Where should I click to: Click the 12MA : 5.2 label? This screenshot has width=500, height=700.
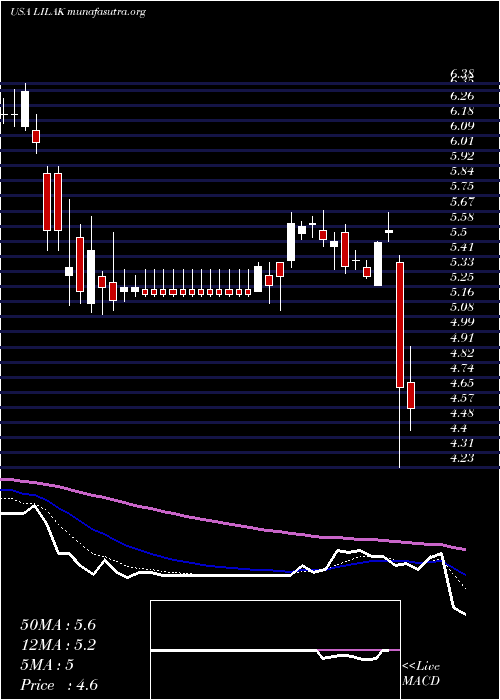click(58, 645)
